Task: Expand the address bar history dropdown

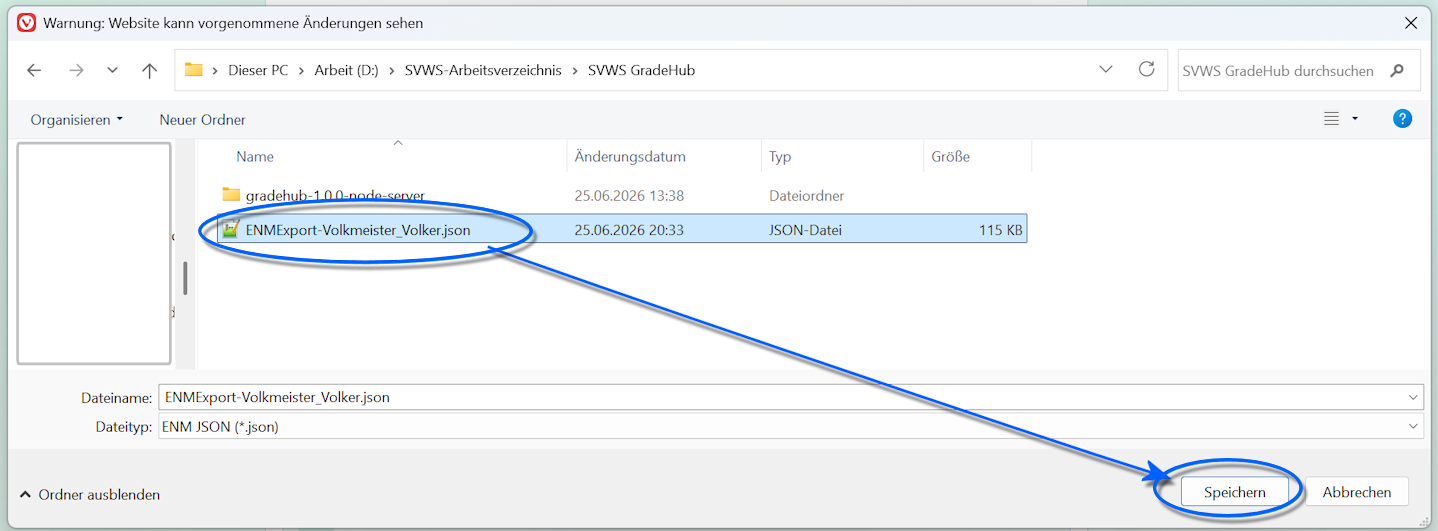Action: click(x=1105, y=70)
